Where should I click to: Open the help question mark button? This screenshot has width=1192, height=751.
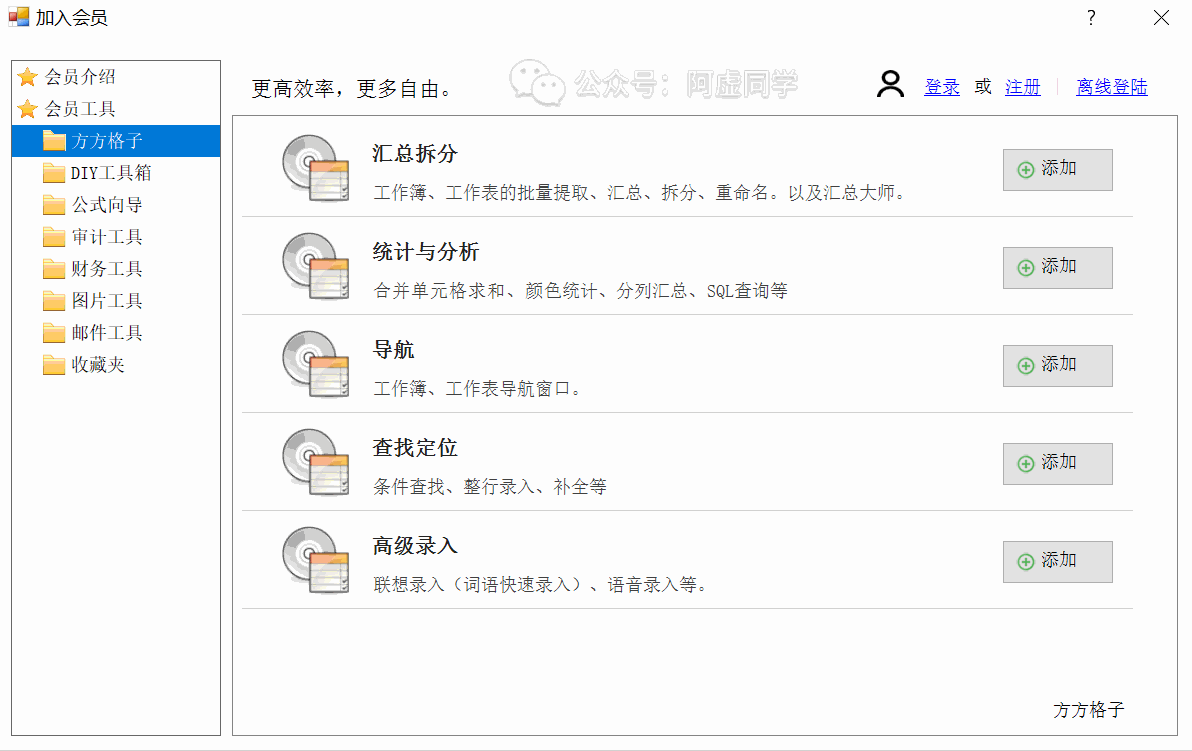[1091, 17]
